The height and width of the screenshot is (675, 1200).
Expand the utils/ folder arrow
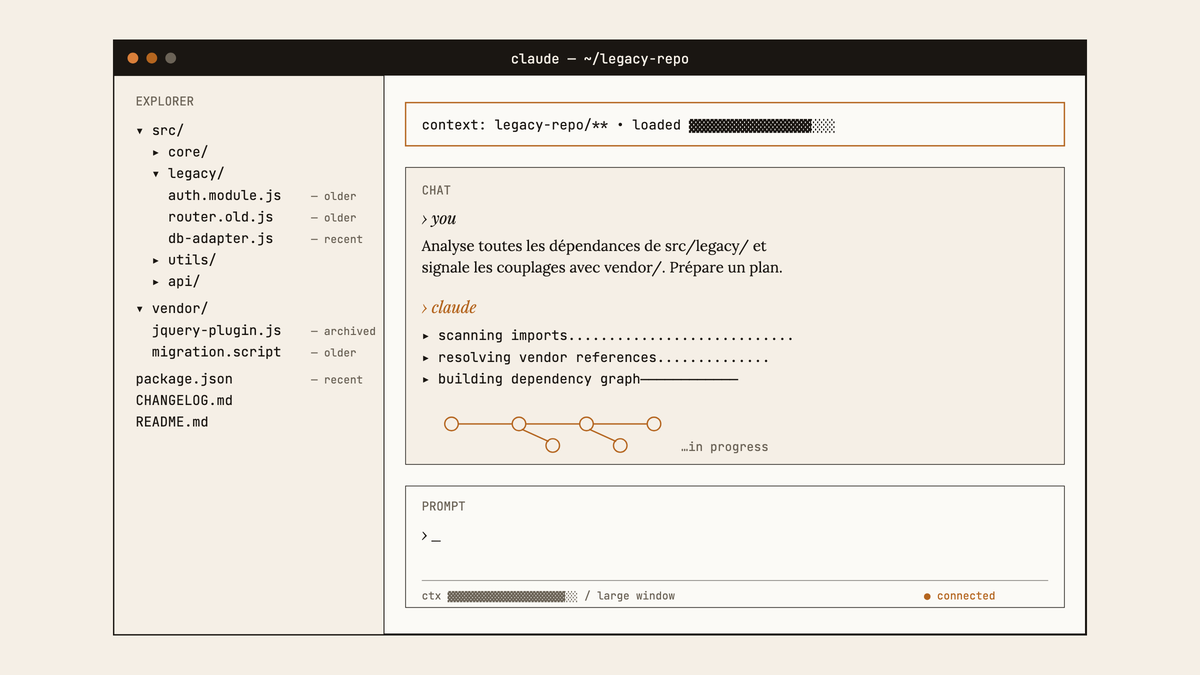pos(156,260)
